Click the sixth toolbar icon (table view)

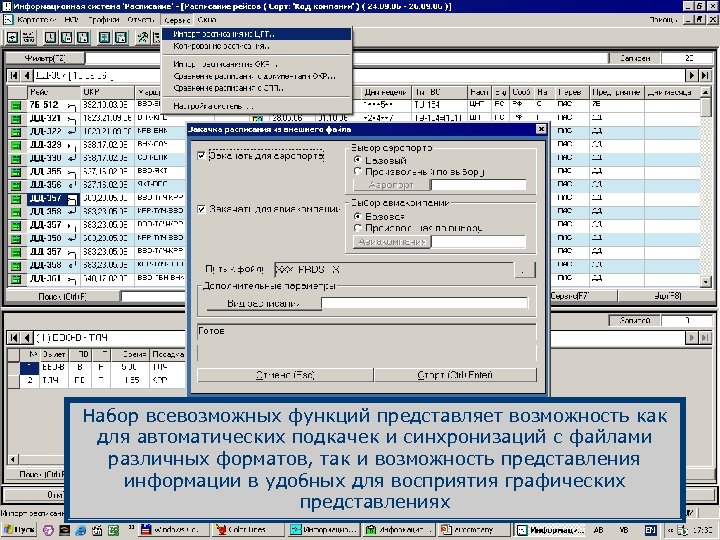tap(105, 37)
